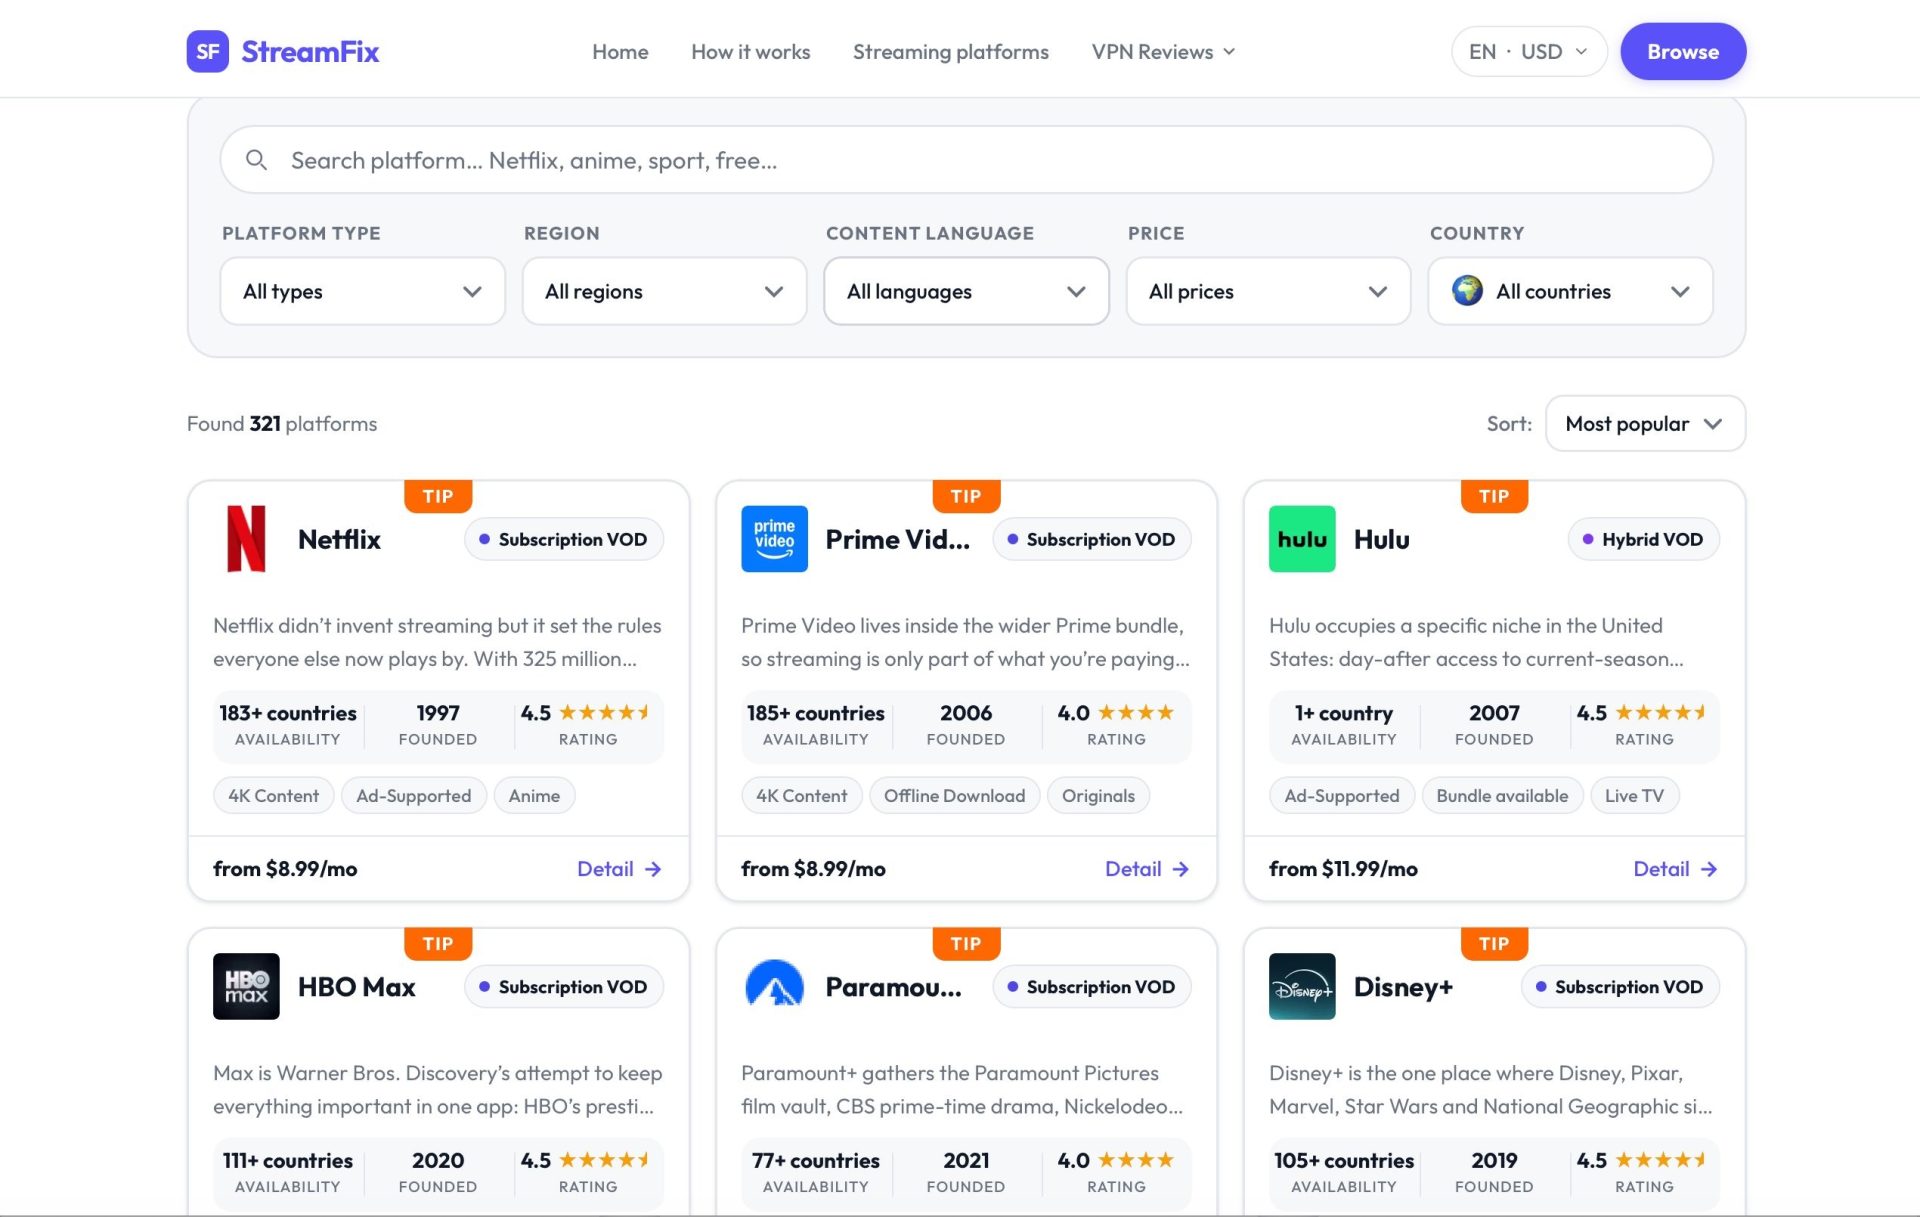
Task: Click the Disney+ title
Action: coord(1403,986)
